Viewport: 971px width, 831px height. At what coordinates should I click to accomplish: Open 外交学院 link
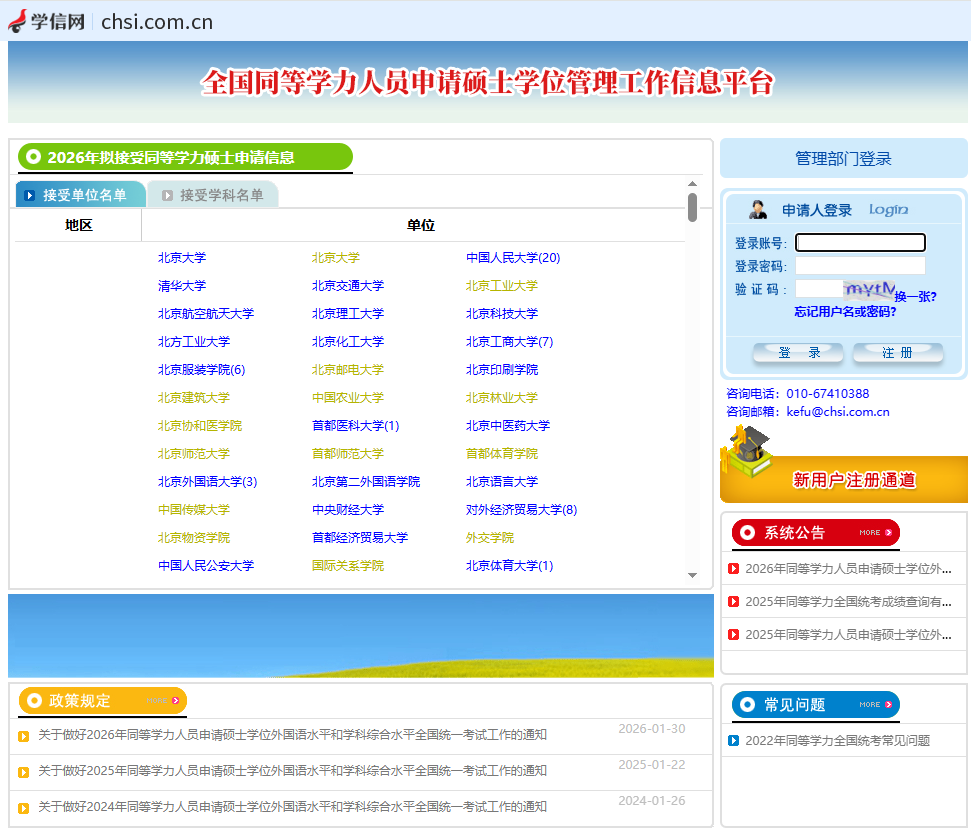490,537
